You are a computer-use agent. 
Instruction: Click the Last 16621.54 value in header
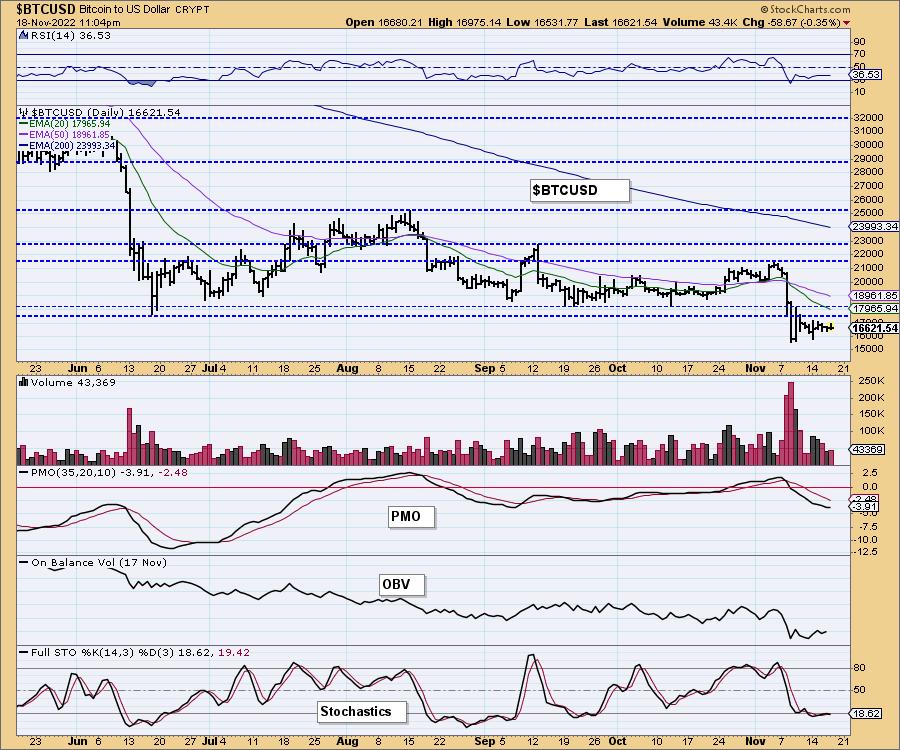click(x=620, y=22)
